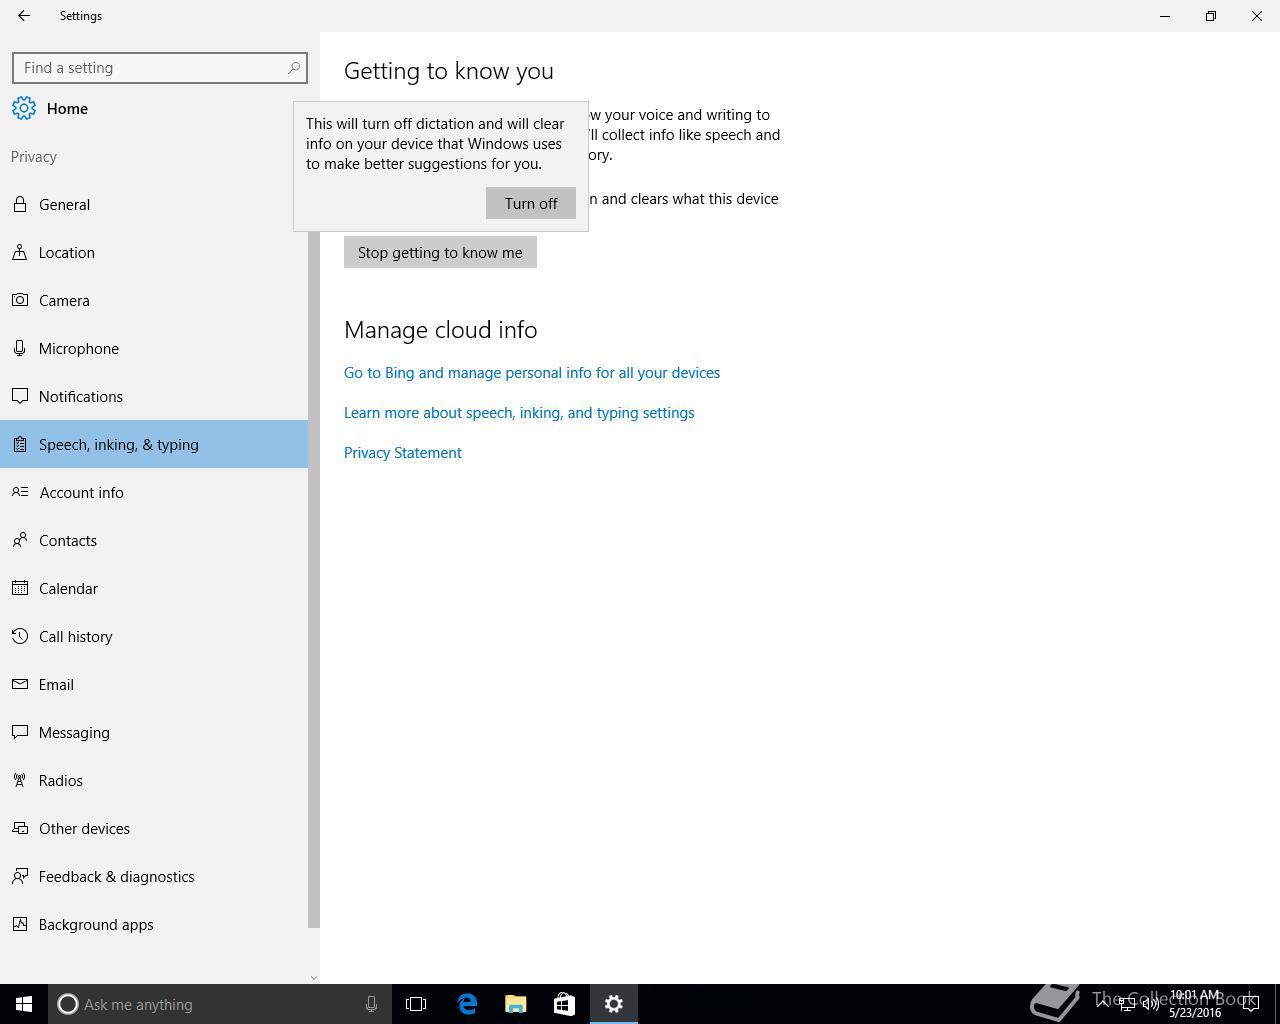
Task: Select General privacy category
Action: [154, 204]
